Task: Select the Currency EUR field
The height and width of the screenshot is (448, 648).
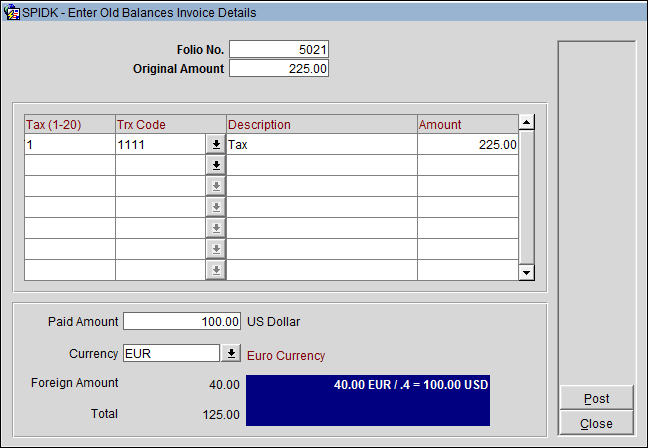Action: click(170, 354)
